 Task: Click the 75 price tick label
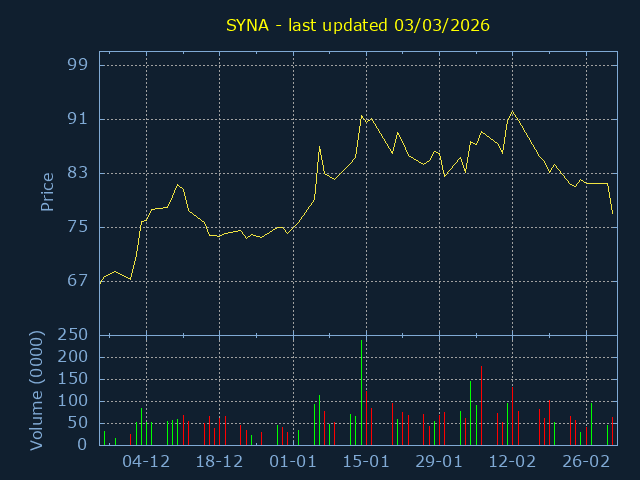click(x=76, y=227)
